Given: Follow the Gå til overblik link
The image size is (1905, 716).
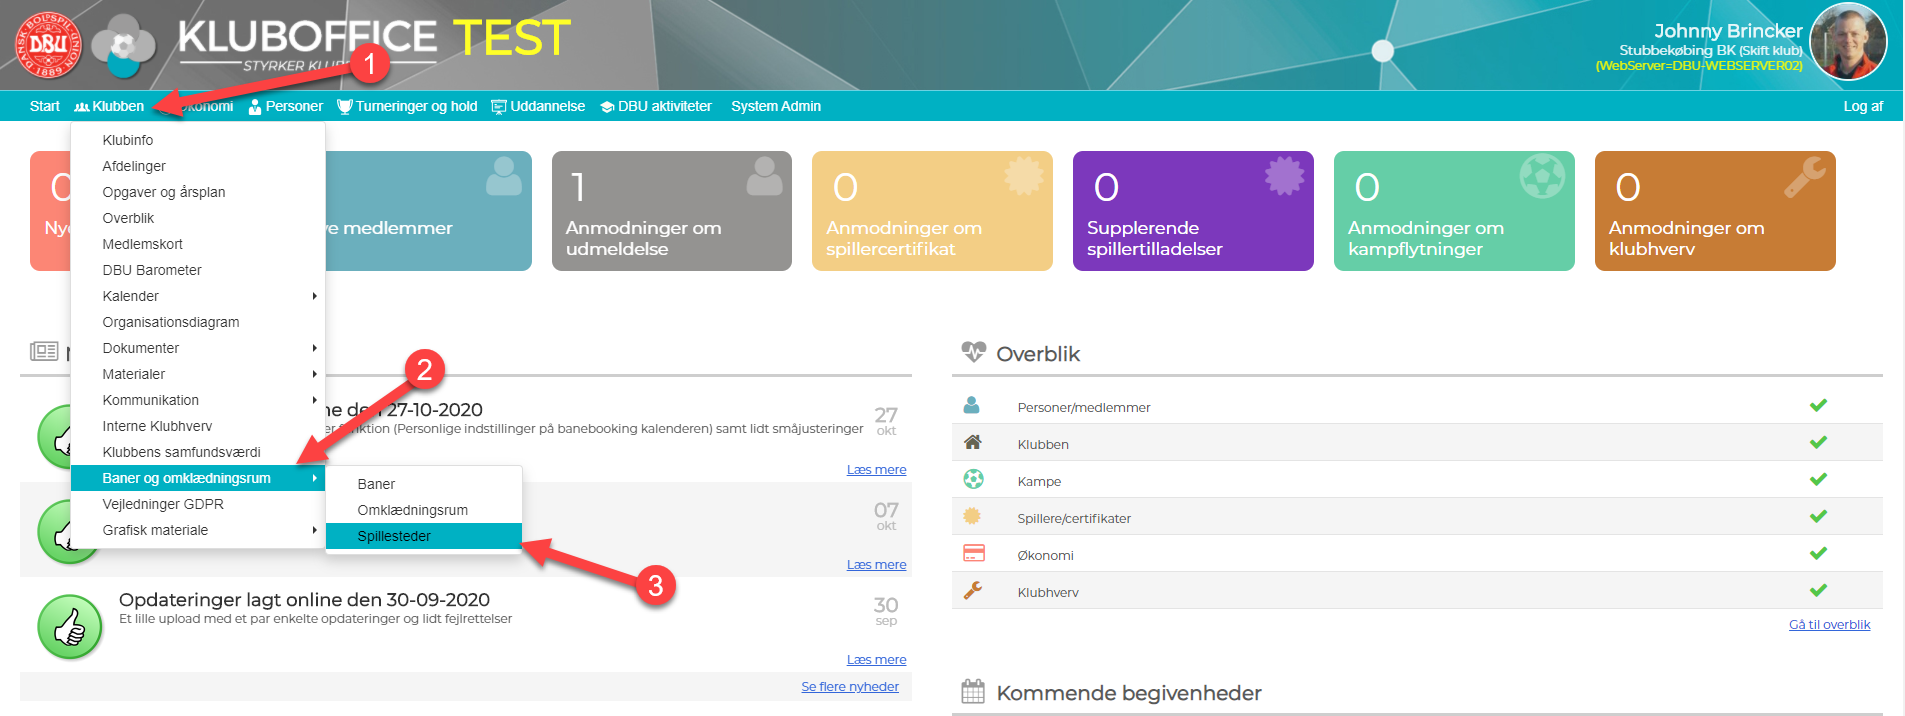Looking at the screenshot, I should coord(1829,625).
